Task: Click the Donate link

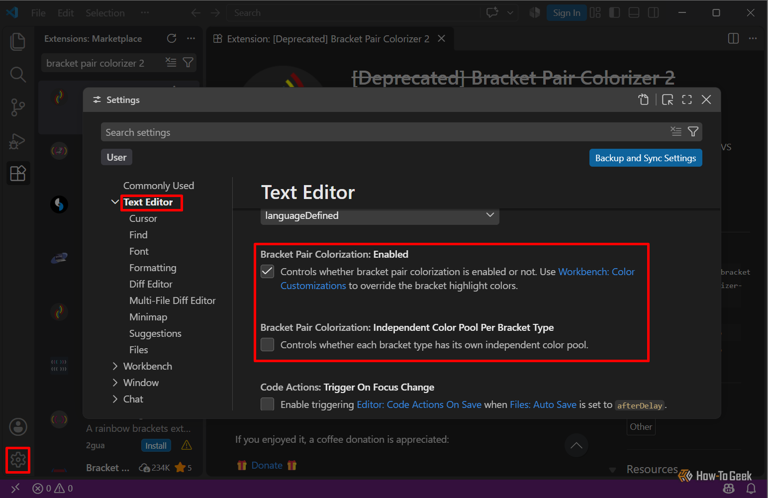Action: [x=266, y=465]
